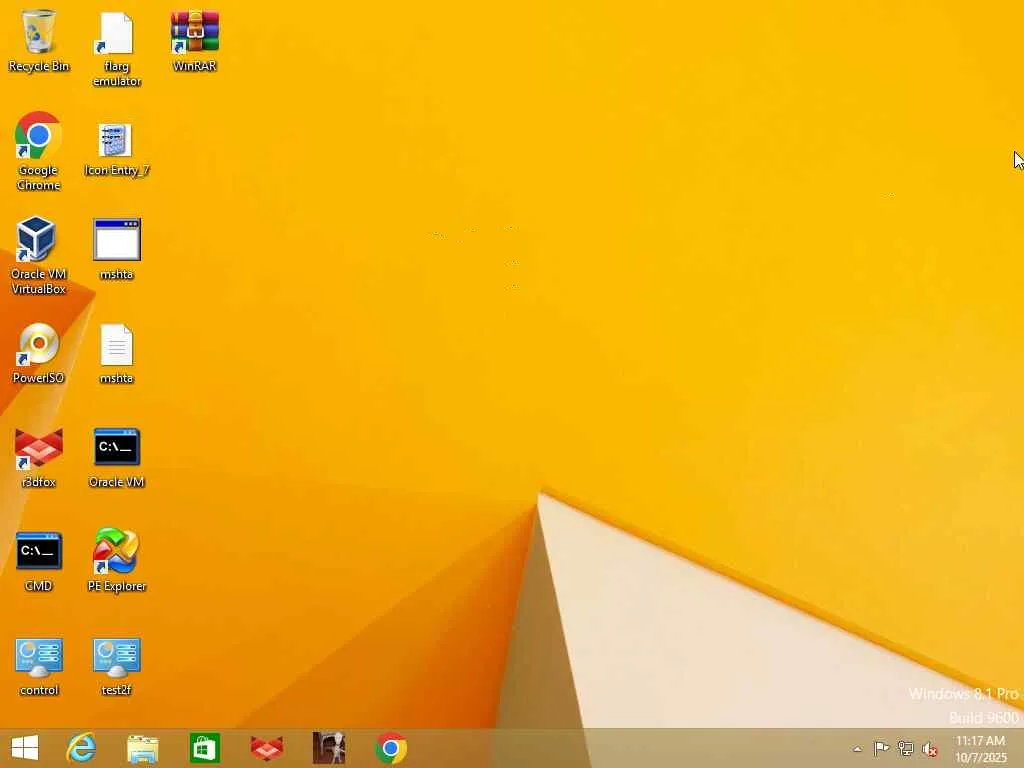
Task: Open the WinRAR desktop shortcut
Action: click(x=195, y=40)
